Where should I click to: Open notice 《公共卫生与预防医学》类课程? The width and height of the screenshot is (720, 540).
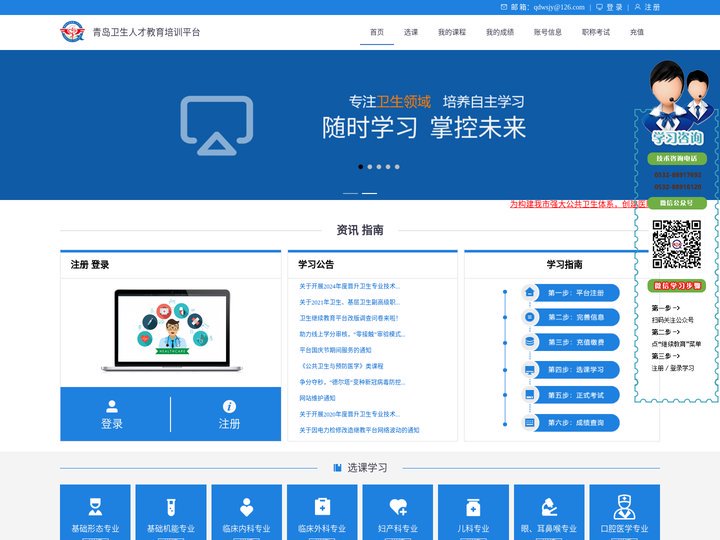pos(341,366)
